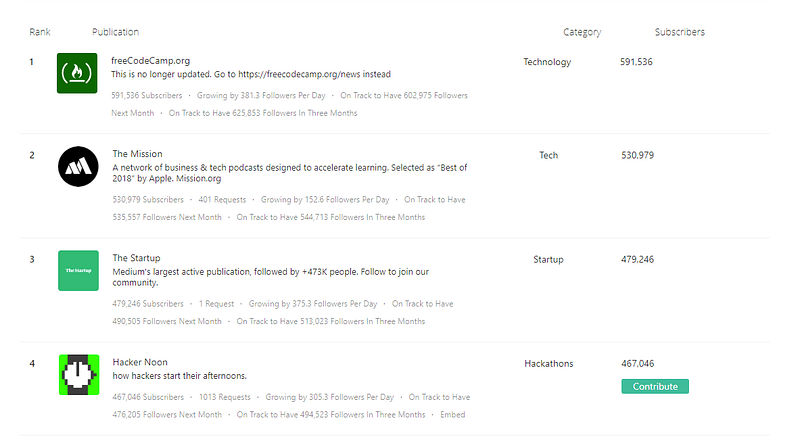800x448 pixels.
Task: Click 1013 Requests under Hacker Noon
Action: (x=224, y=397)
